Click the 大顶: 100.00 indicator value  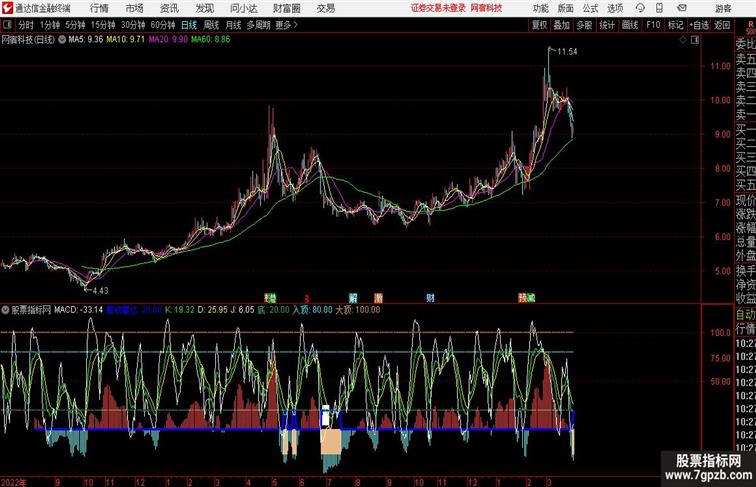point(358,310)
